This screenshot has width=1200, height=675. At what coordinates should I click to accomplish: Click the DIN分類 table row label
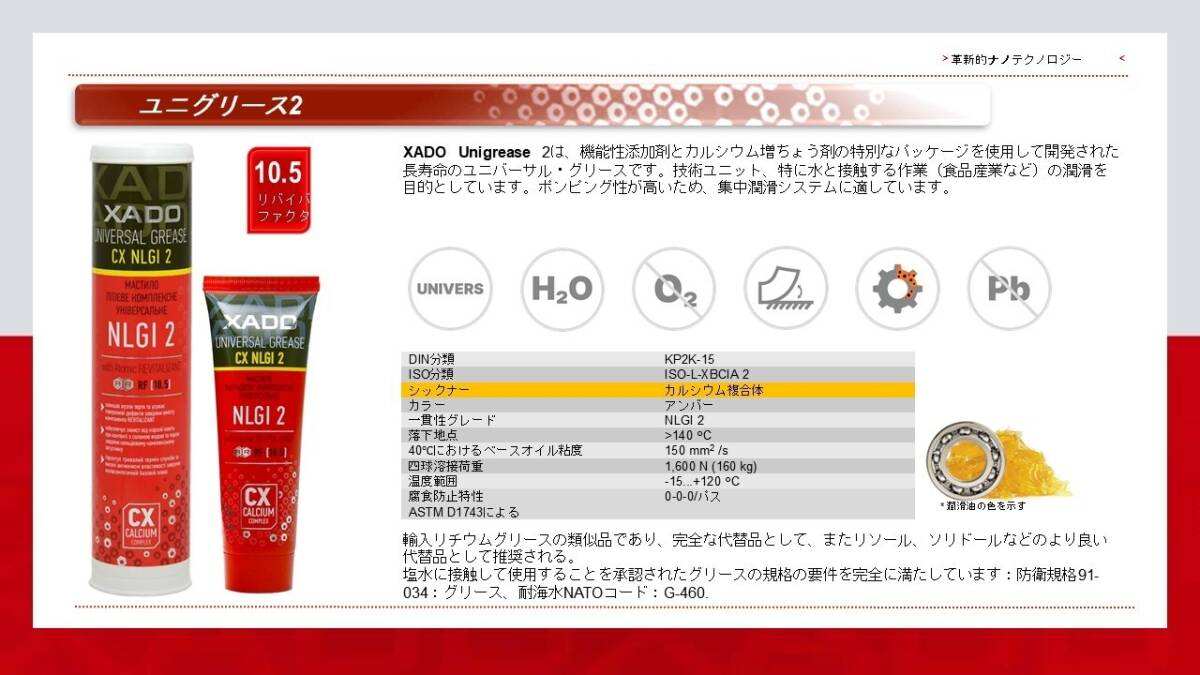coord(432,359)
